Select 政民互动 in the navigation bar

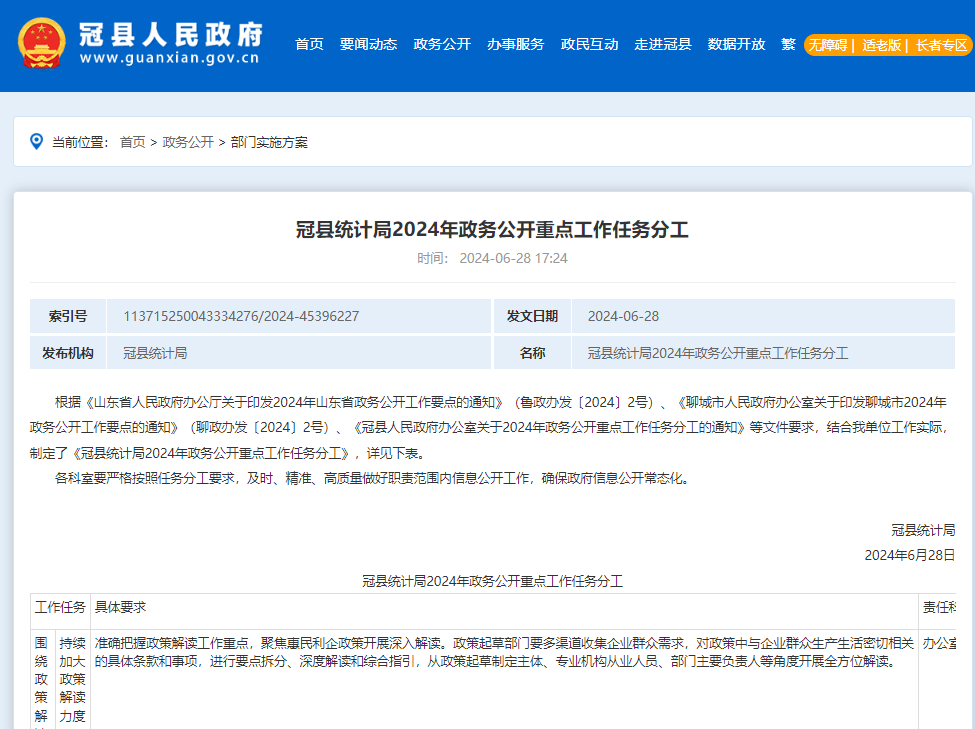tap(589, 44)
